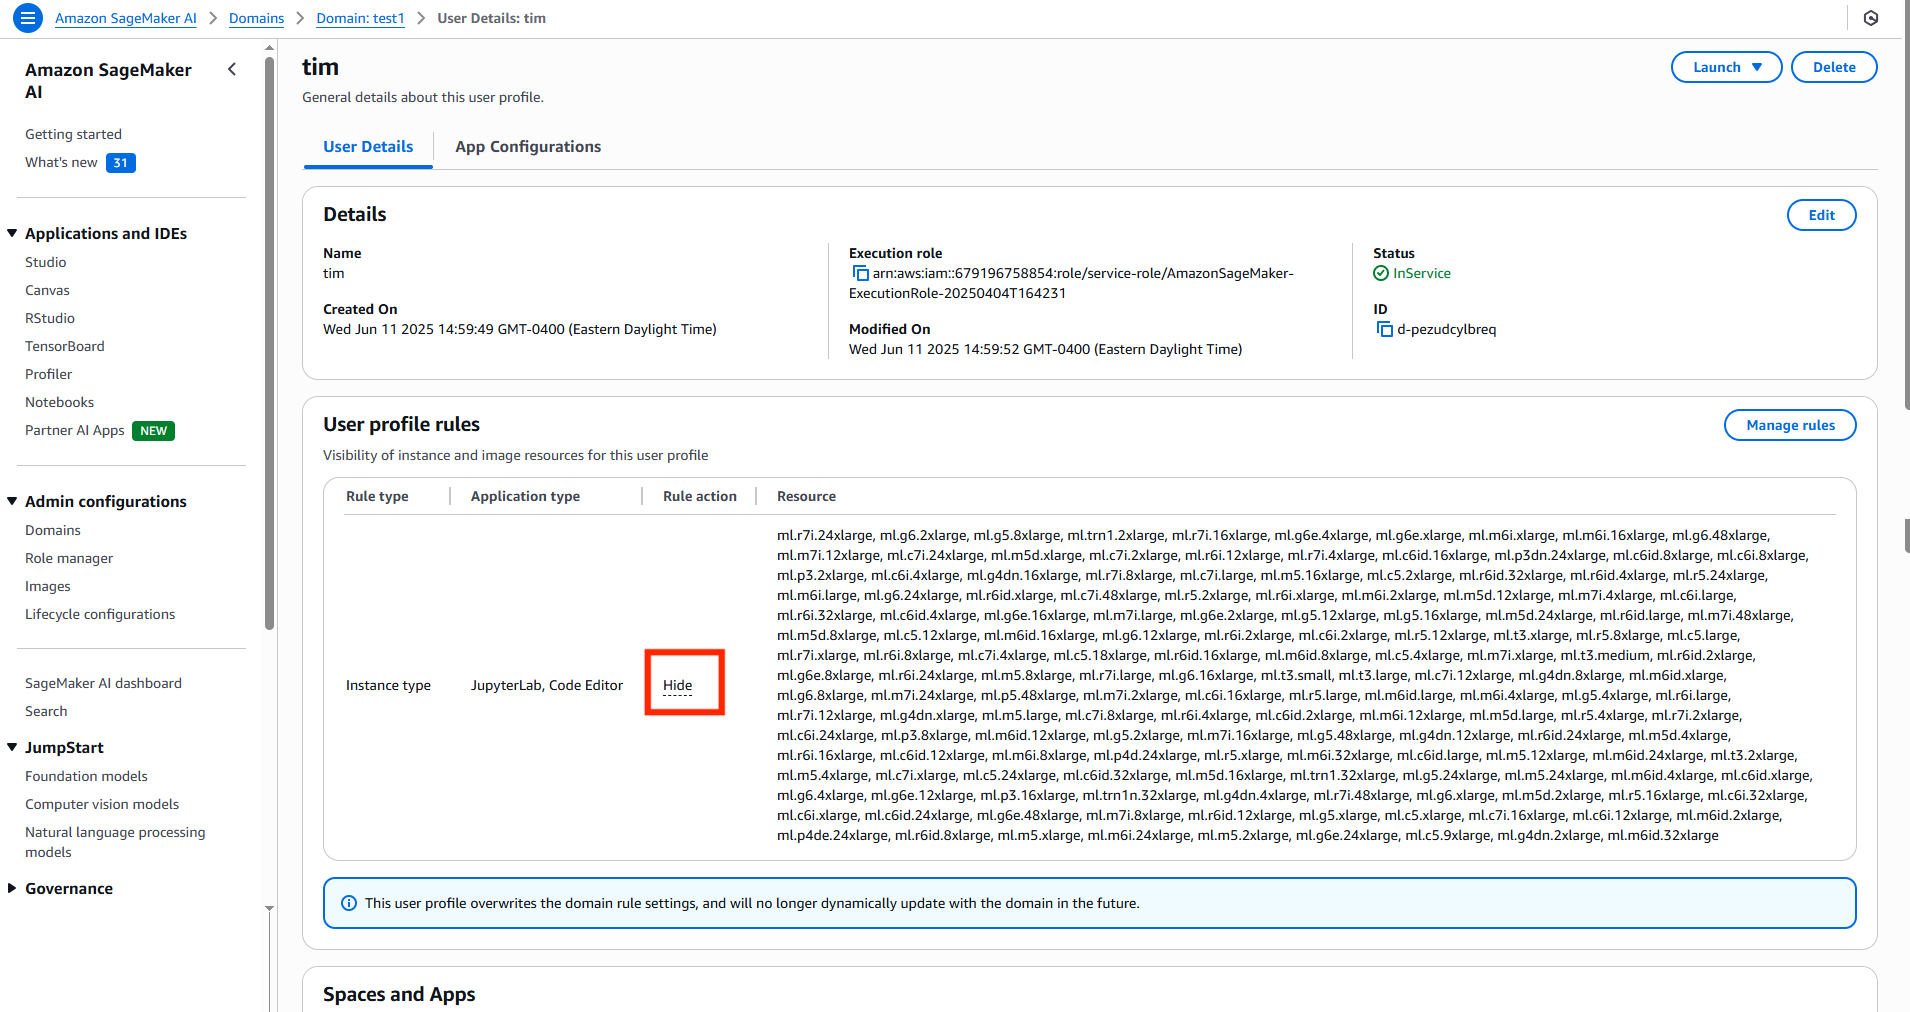Go to Domains breadcrumb link
Image resolution: width=1910 pixels, height=1012 pixels.
click(x=256, y=18)
